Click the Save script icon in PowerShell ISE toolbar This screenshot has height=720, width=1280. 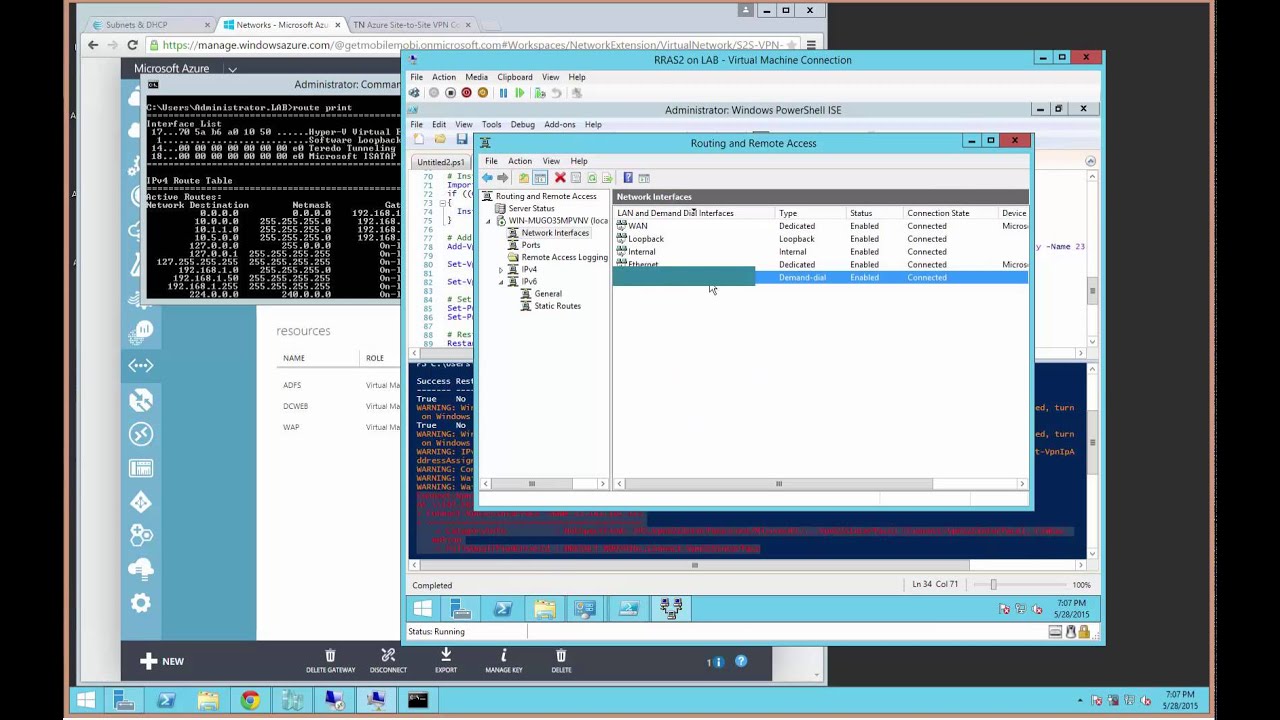[462, 139]
